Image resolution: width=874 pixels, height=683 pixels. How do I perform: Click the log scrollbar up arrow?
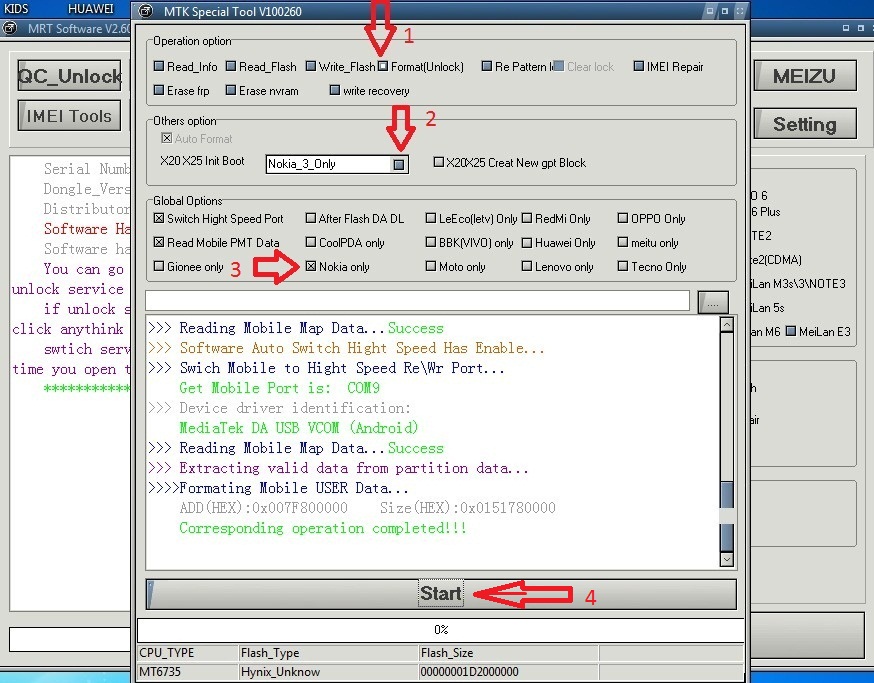726,324
